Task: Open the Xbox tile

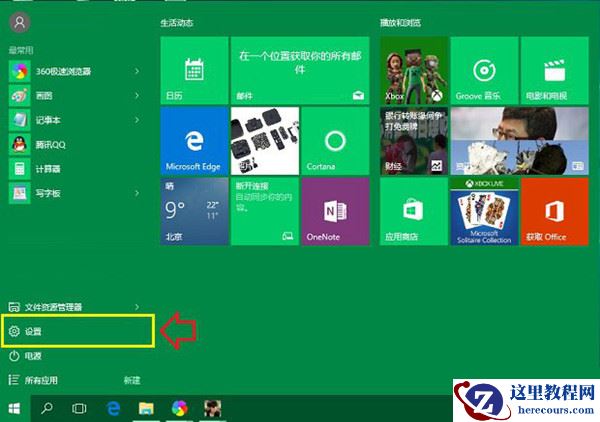Action: tap(414, 70)
